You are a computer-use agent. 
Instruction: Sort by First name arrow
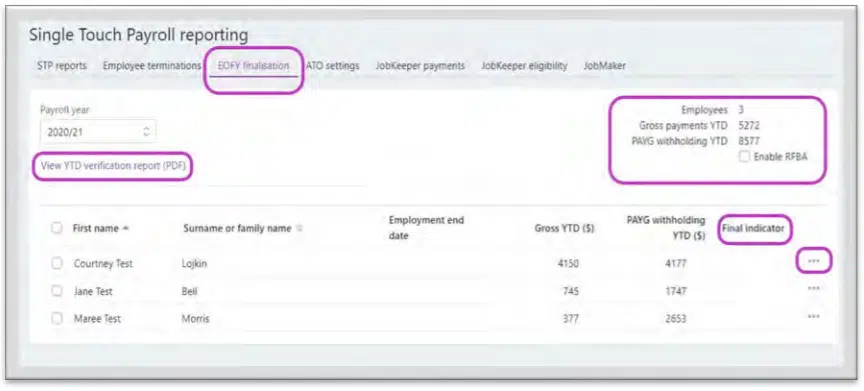pos(126,228)
